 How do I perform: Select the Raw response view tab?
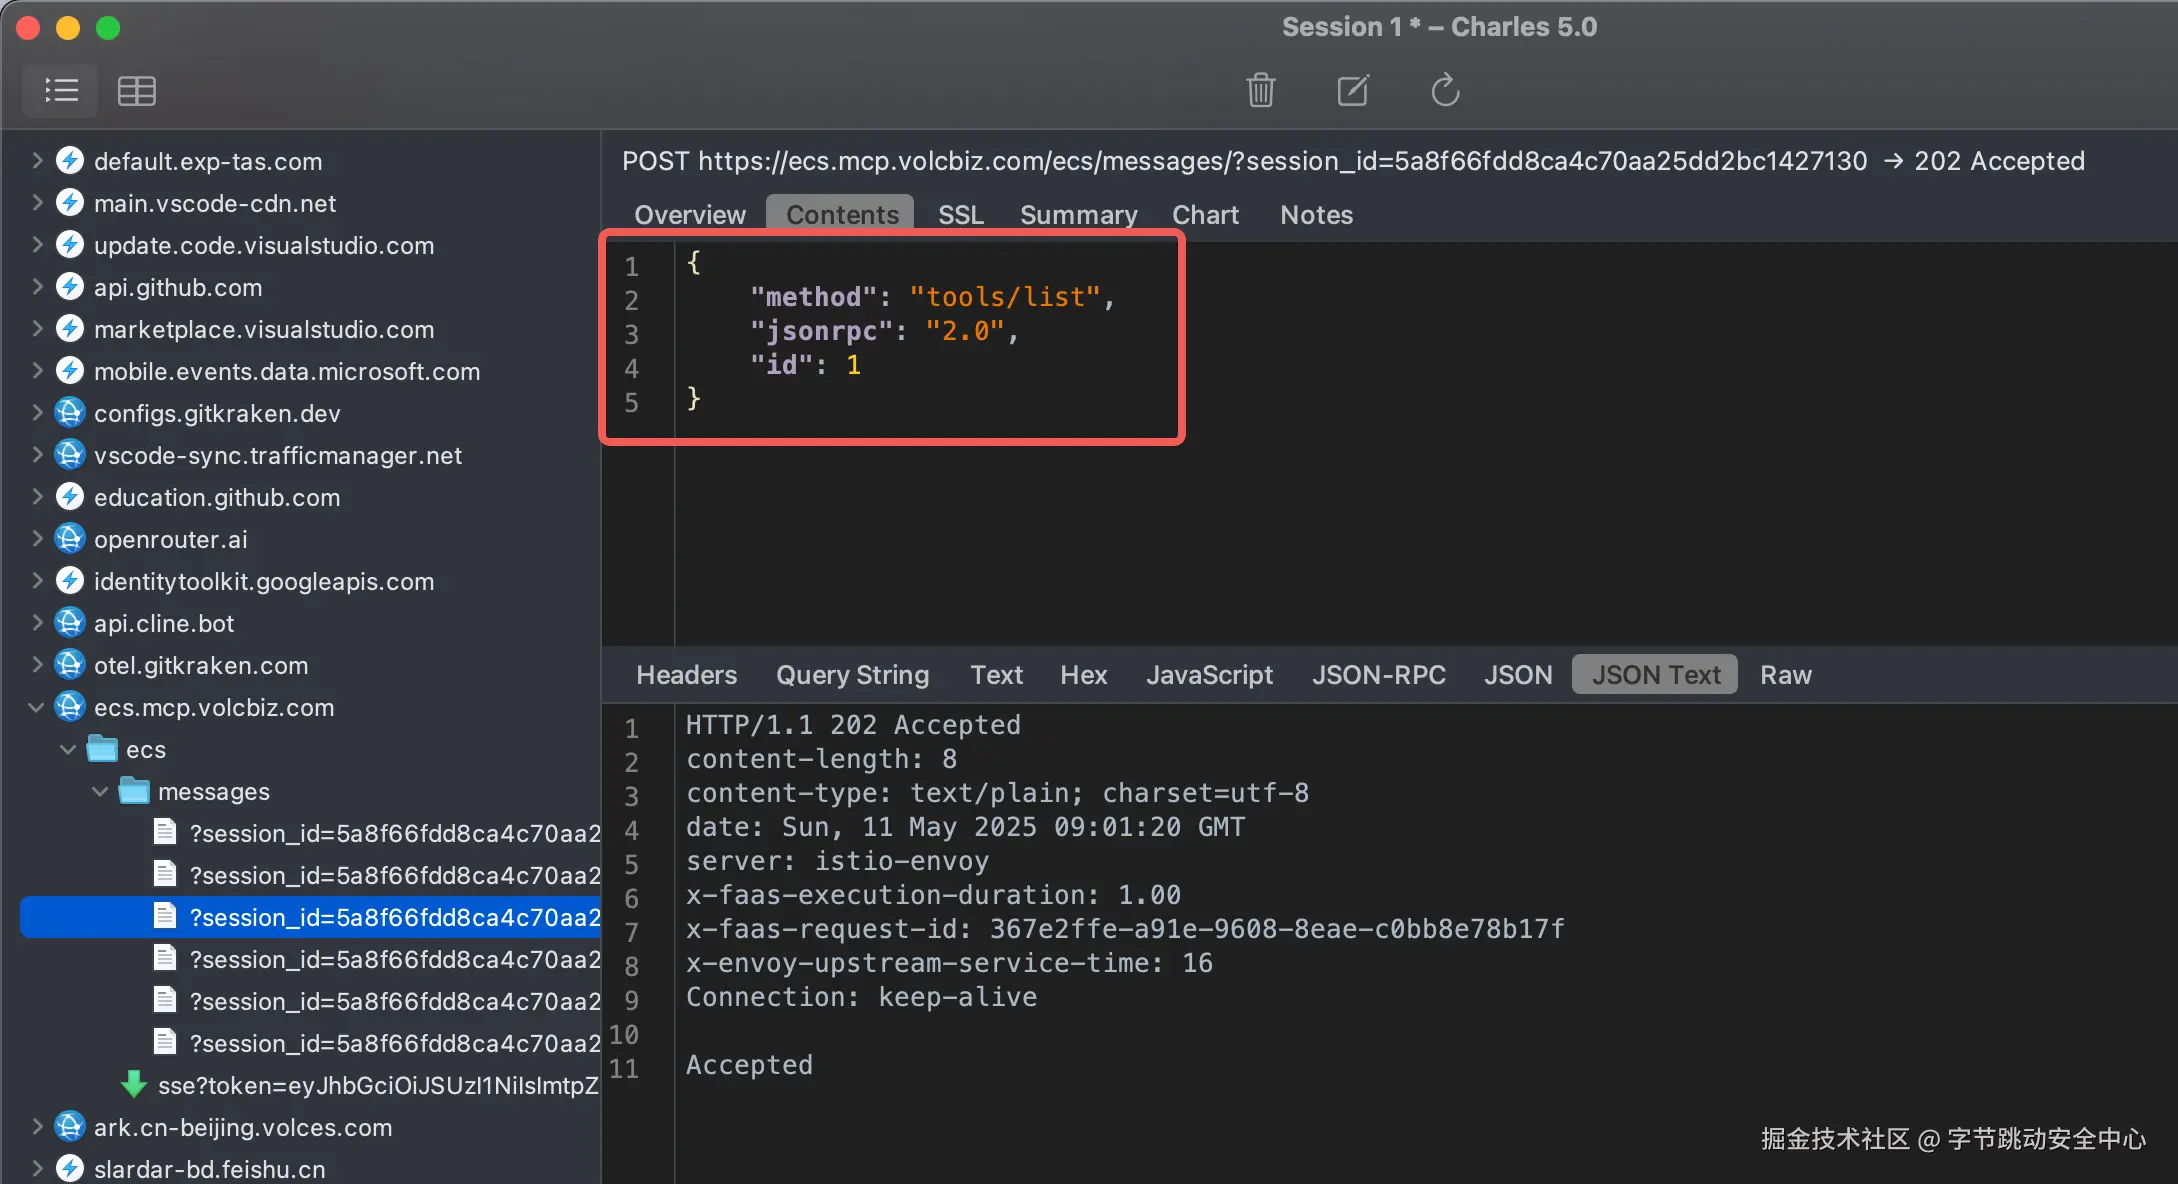(x=1785, y=674)
